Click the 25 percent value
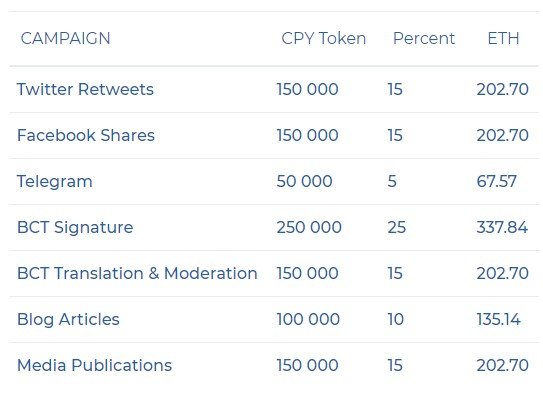The image size is (543, 394). pyautogui.click(x=397, y=227)
